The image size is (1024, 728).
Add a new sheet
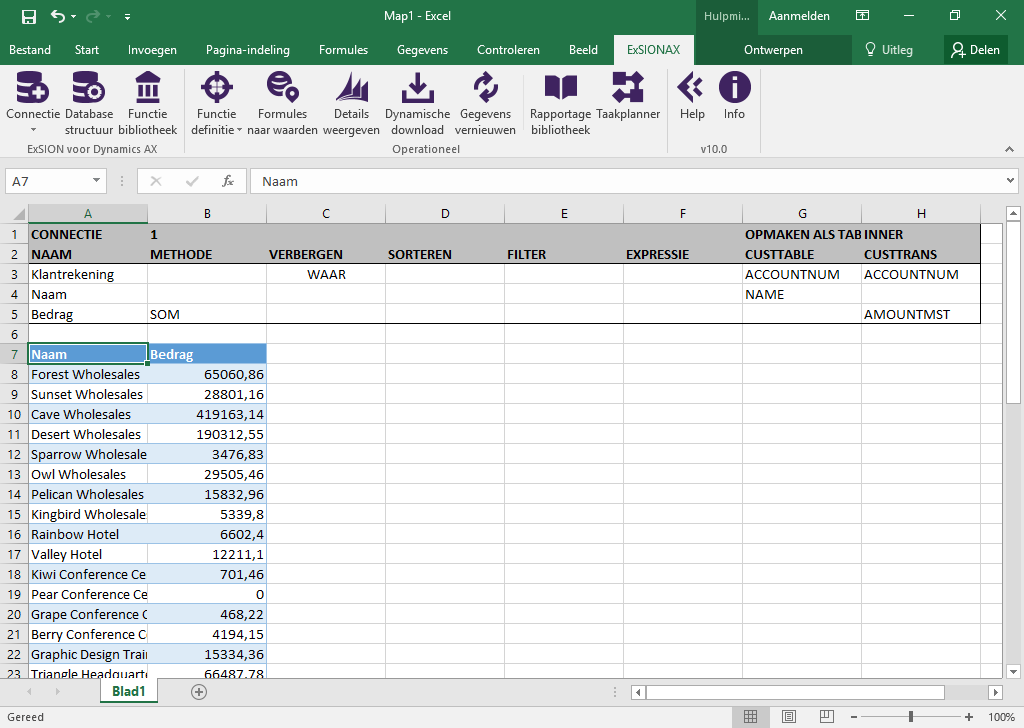(199, 691)
